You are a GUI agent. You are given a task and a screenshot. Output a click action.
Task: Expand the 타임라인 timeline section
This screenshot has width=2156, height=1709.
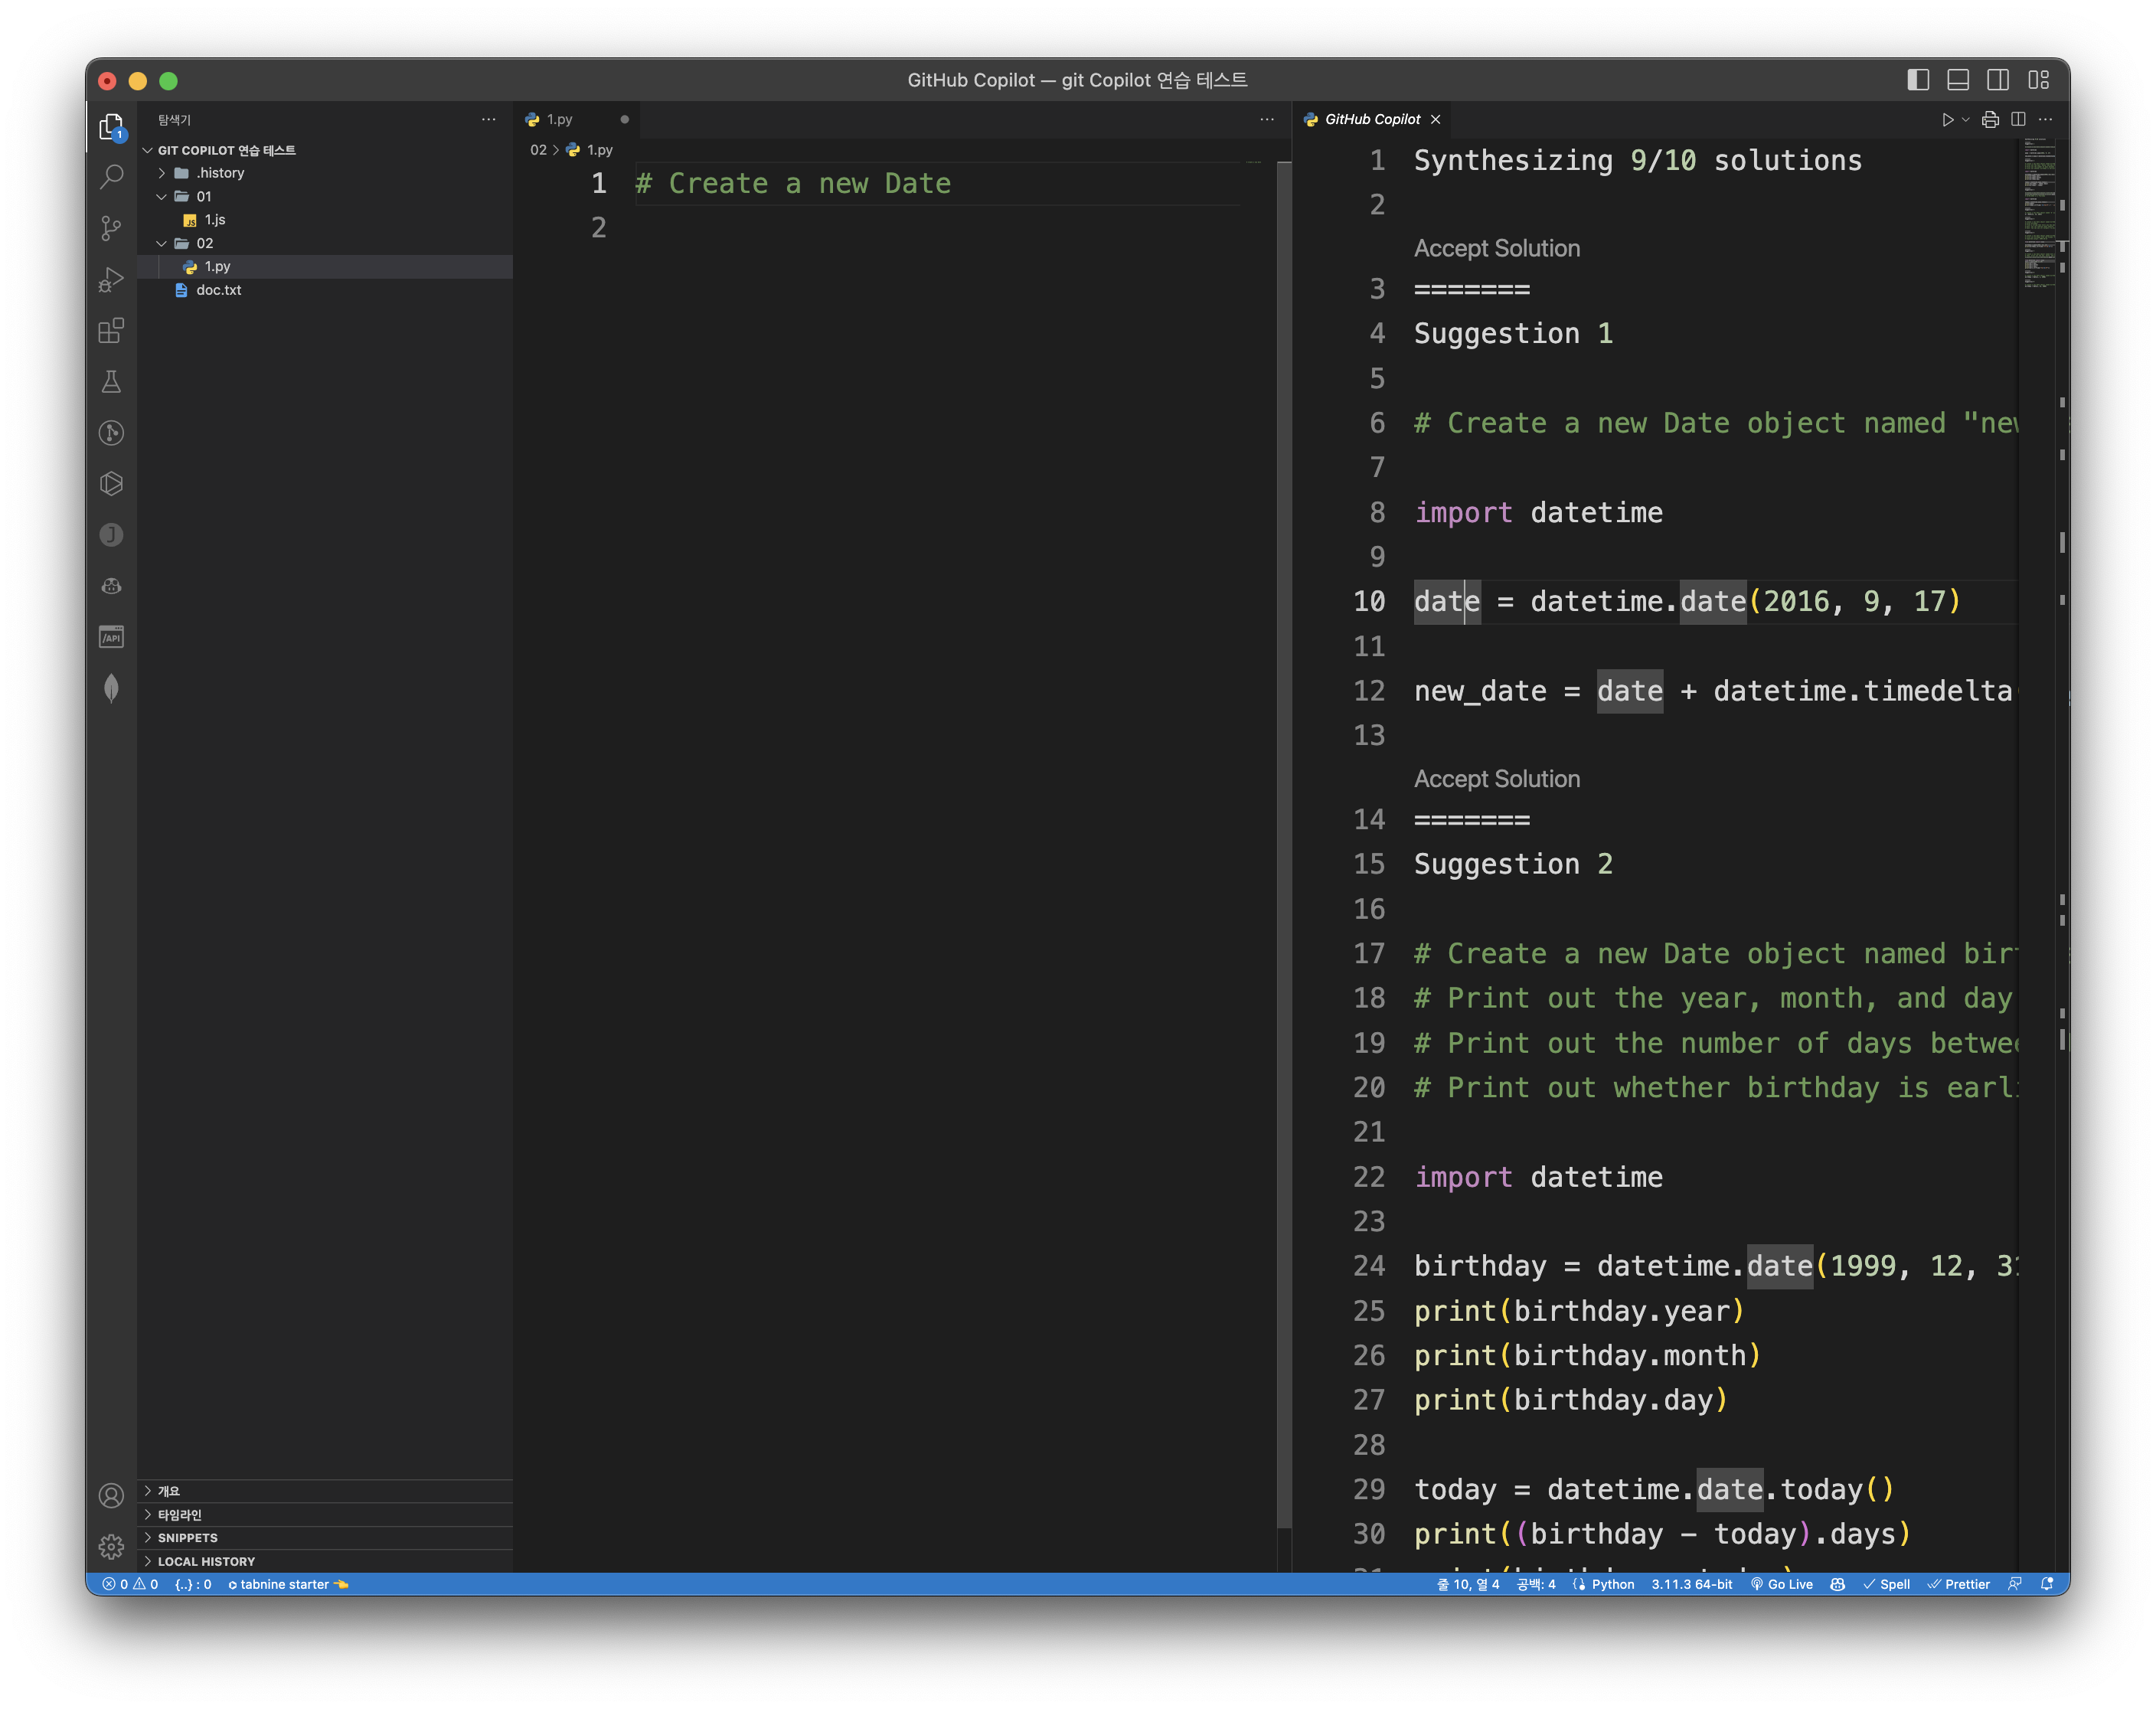(x=325, y=1514)
